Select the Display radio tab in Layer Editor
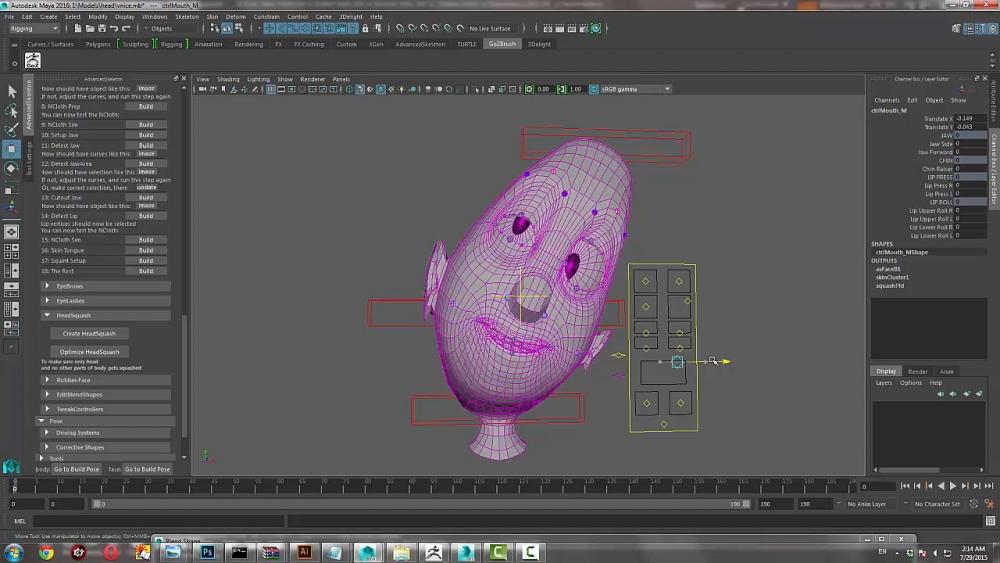1000x563 pixels. [886, 371]
